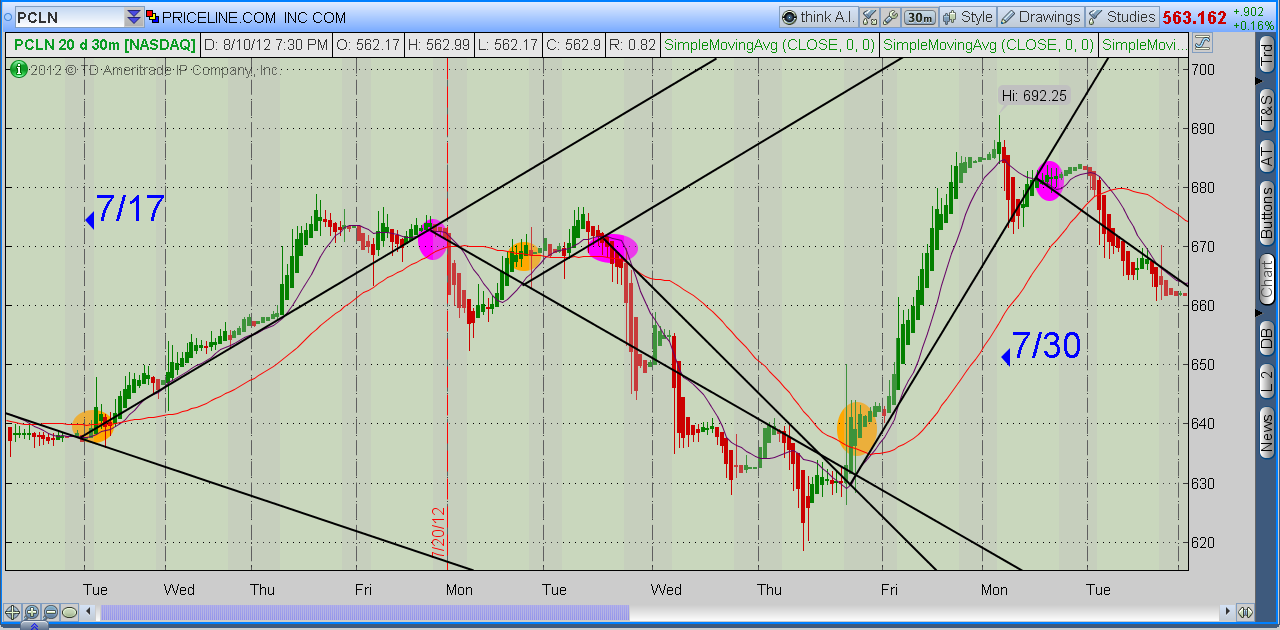The height and width of the screenshot is (630, 1280).
Task: Click the 7/30 chart annotation
Action: tap(1047, 345)
